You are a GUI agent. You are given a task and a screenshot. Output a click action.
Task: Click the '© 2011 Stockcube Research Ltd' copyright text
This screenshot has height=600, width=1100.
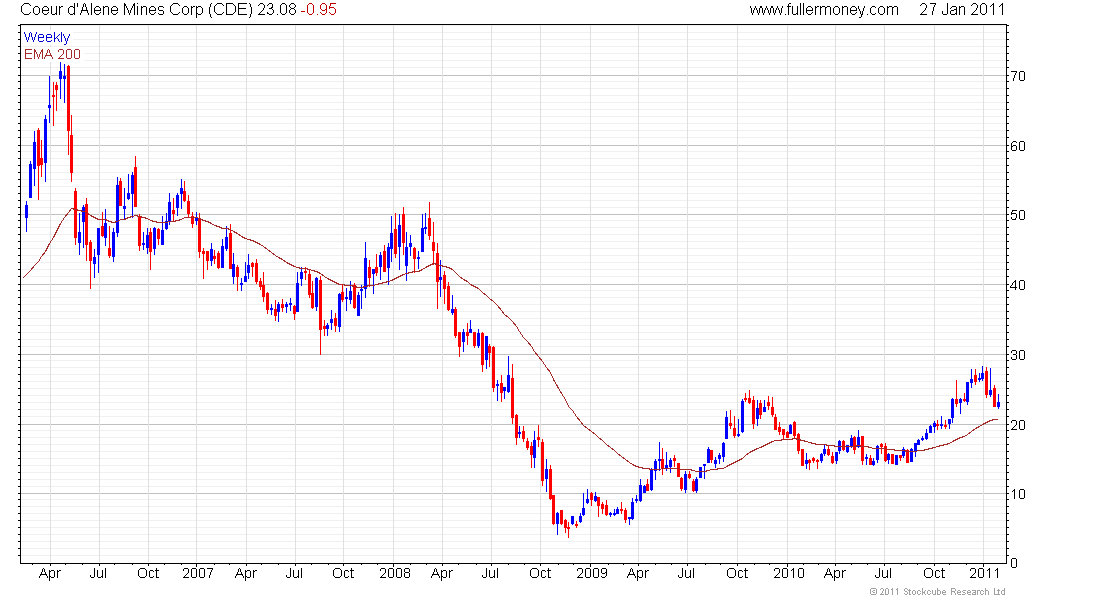(x=937, y=592)
